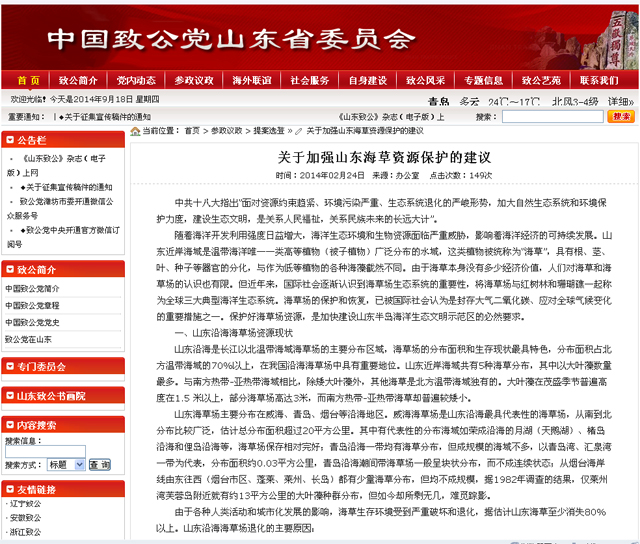Screen dimensions: 640x544
Task: Click the site banner title 中国致公党山东省委员会
Action: (x=231, y=40)
